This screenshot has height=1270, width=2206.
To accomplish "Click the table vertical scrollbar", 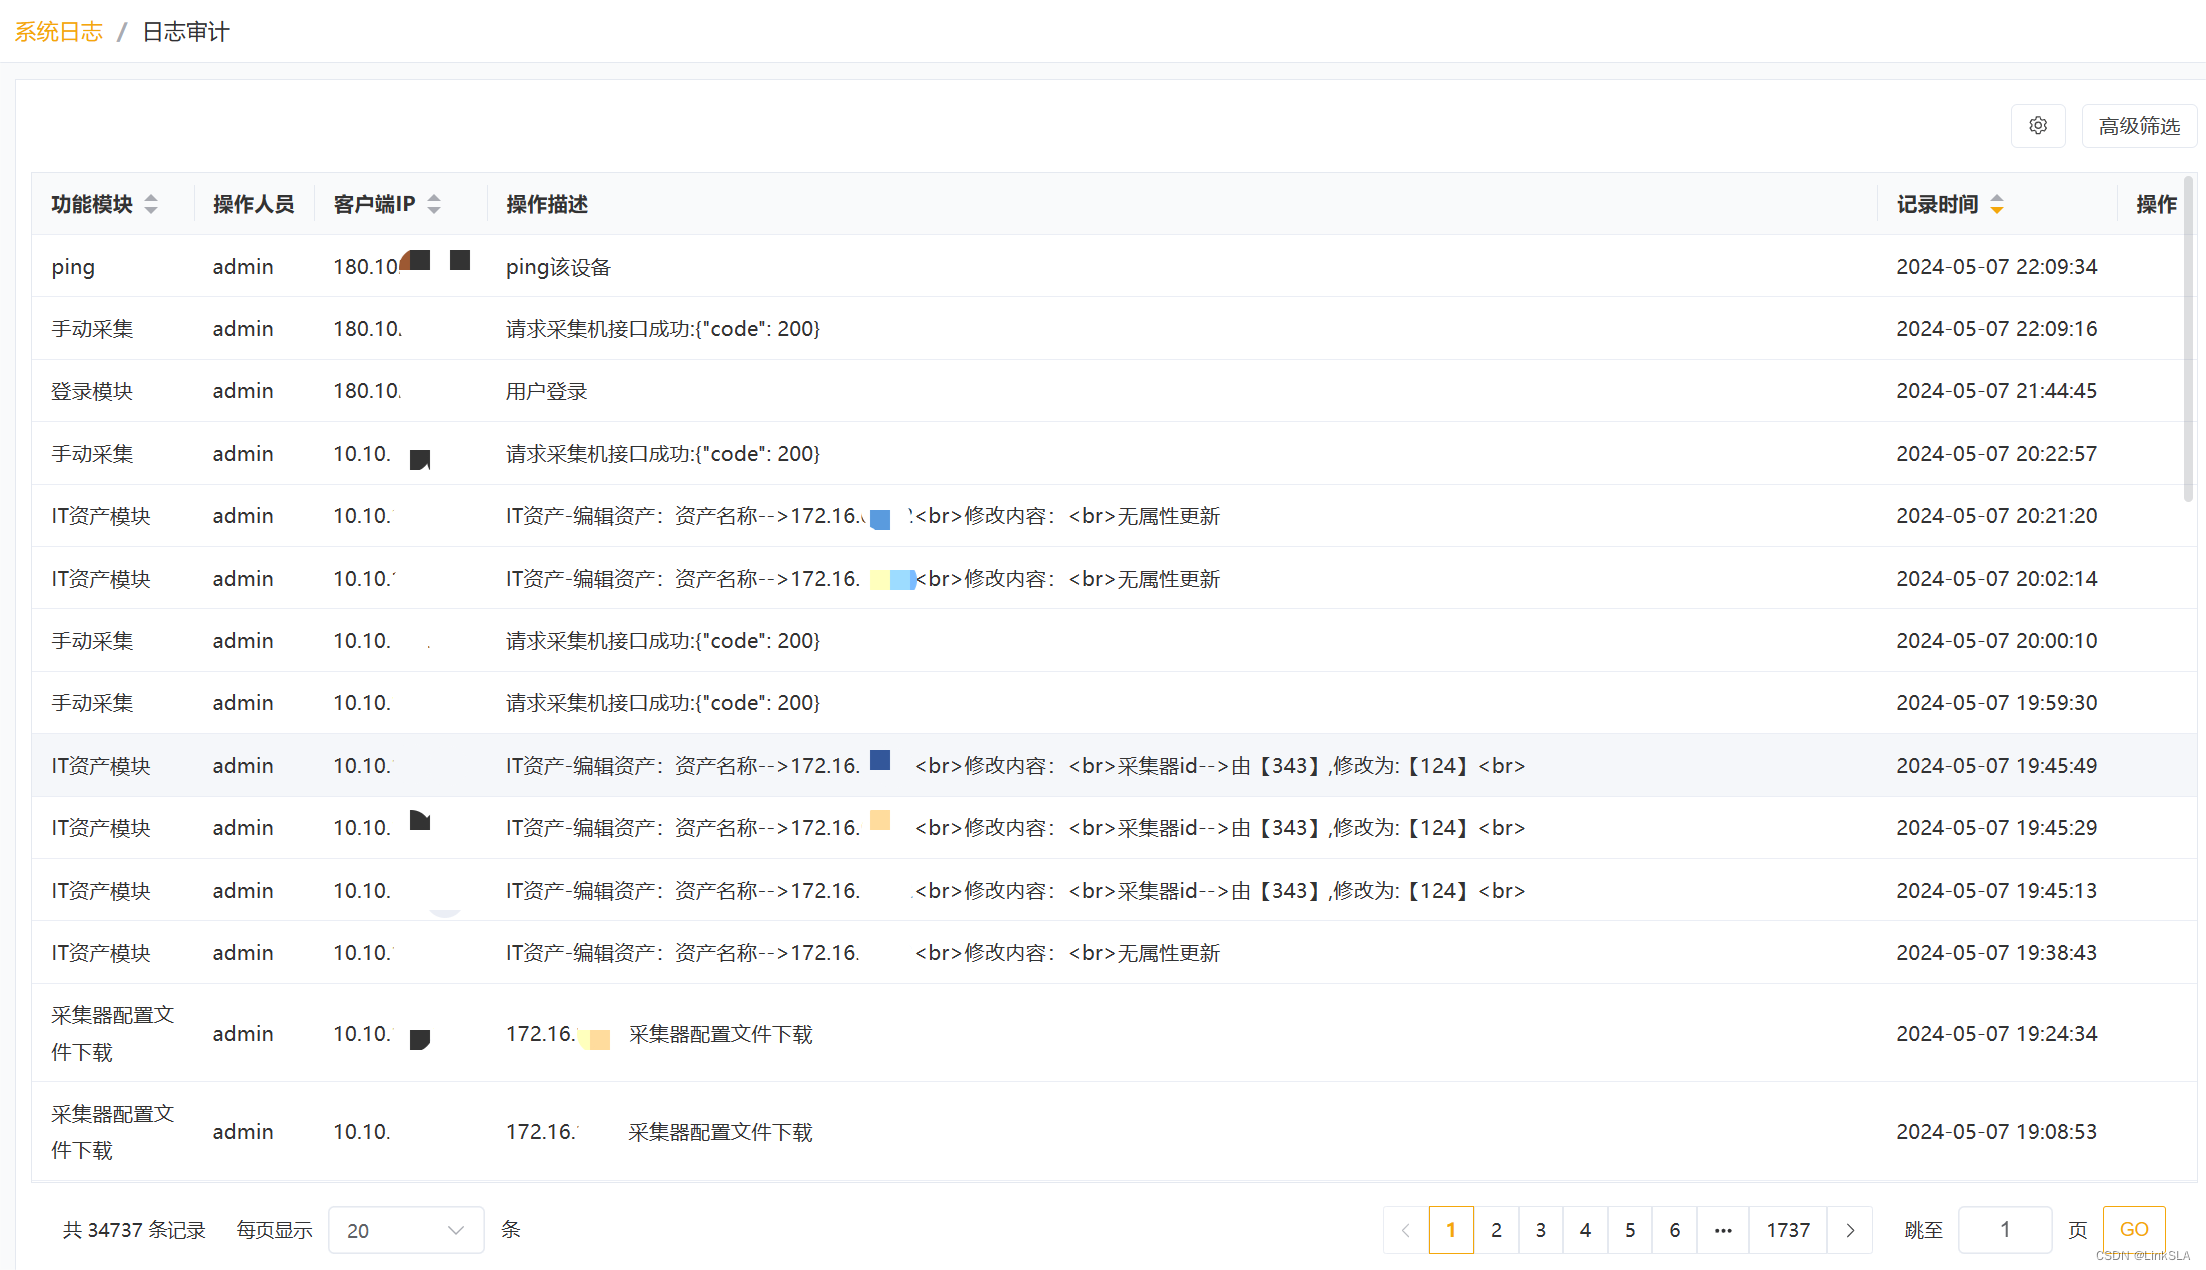I will [x=2188, y=340].
